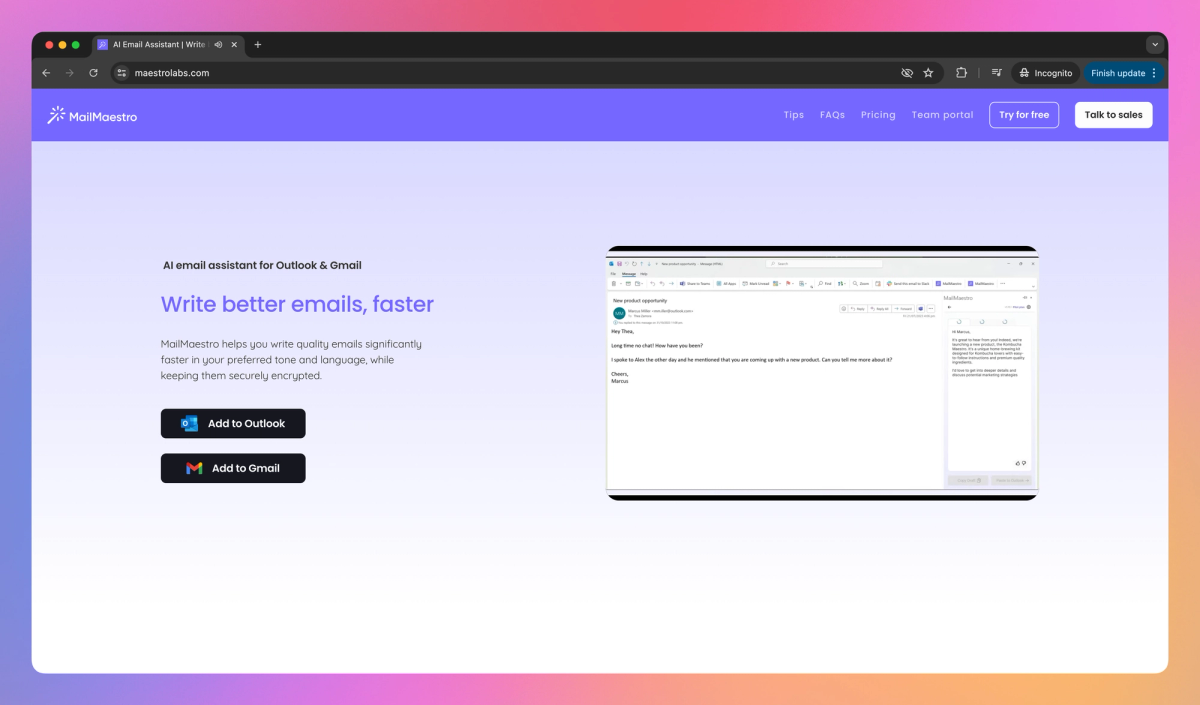1200x705 pixels.
Task: Close the AI Email Assistant tab
Action: 235,45
